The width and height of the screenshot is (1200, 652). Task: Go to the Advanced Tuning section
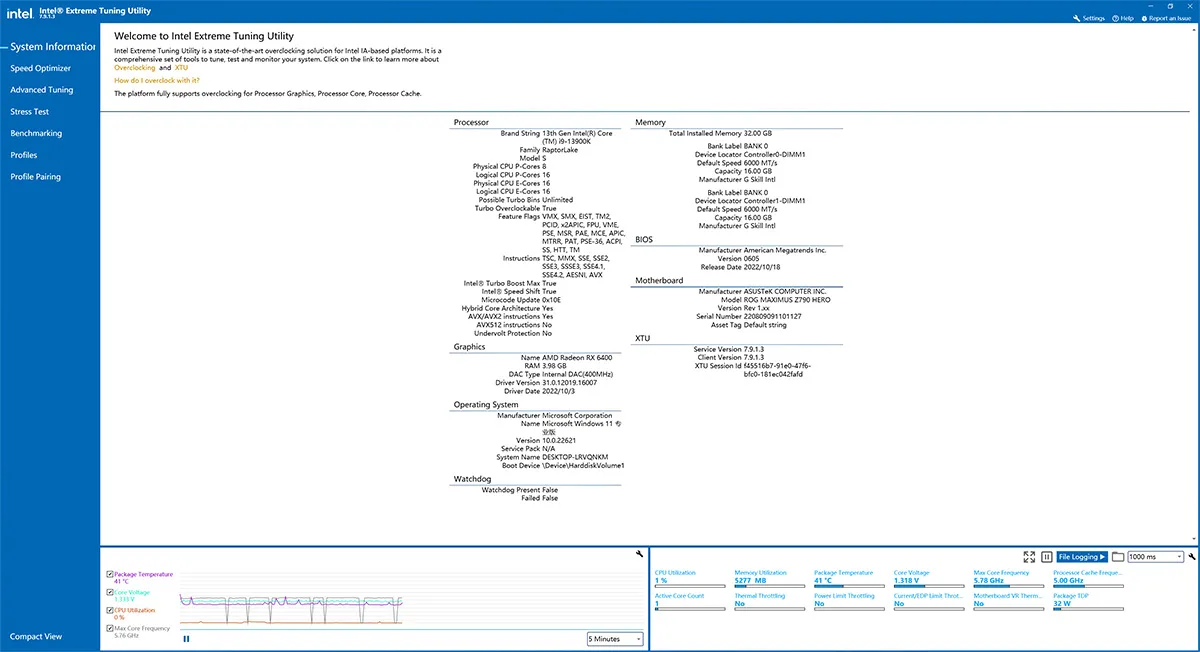point(42,90)
